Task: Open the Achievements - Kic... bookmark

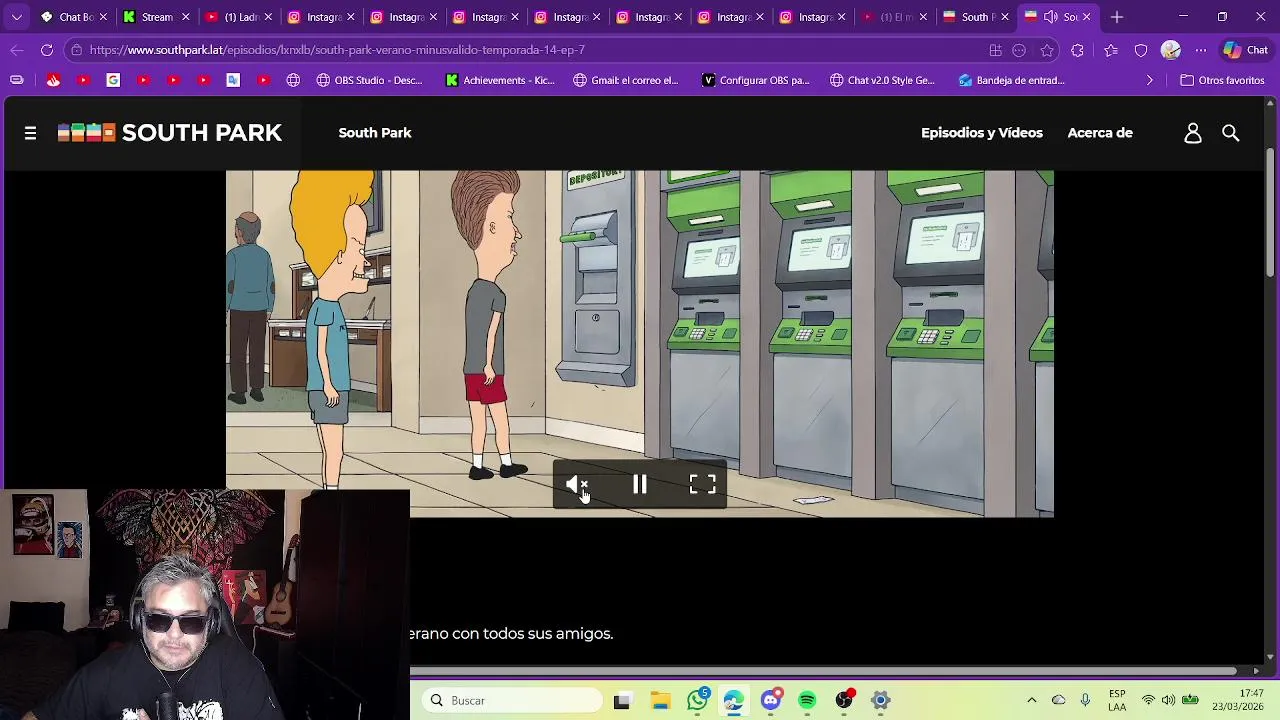Action: tap(500, 80)
